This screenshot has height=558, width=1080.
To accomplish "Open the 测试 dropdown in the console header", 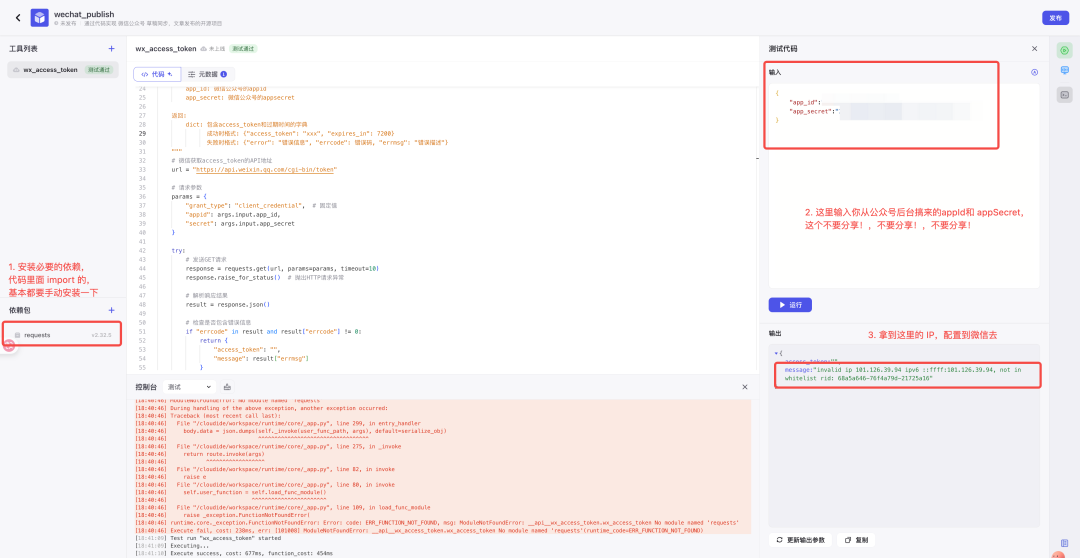I will [x=190, y=387].
